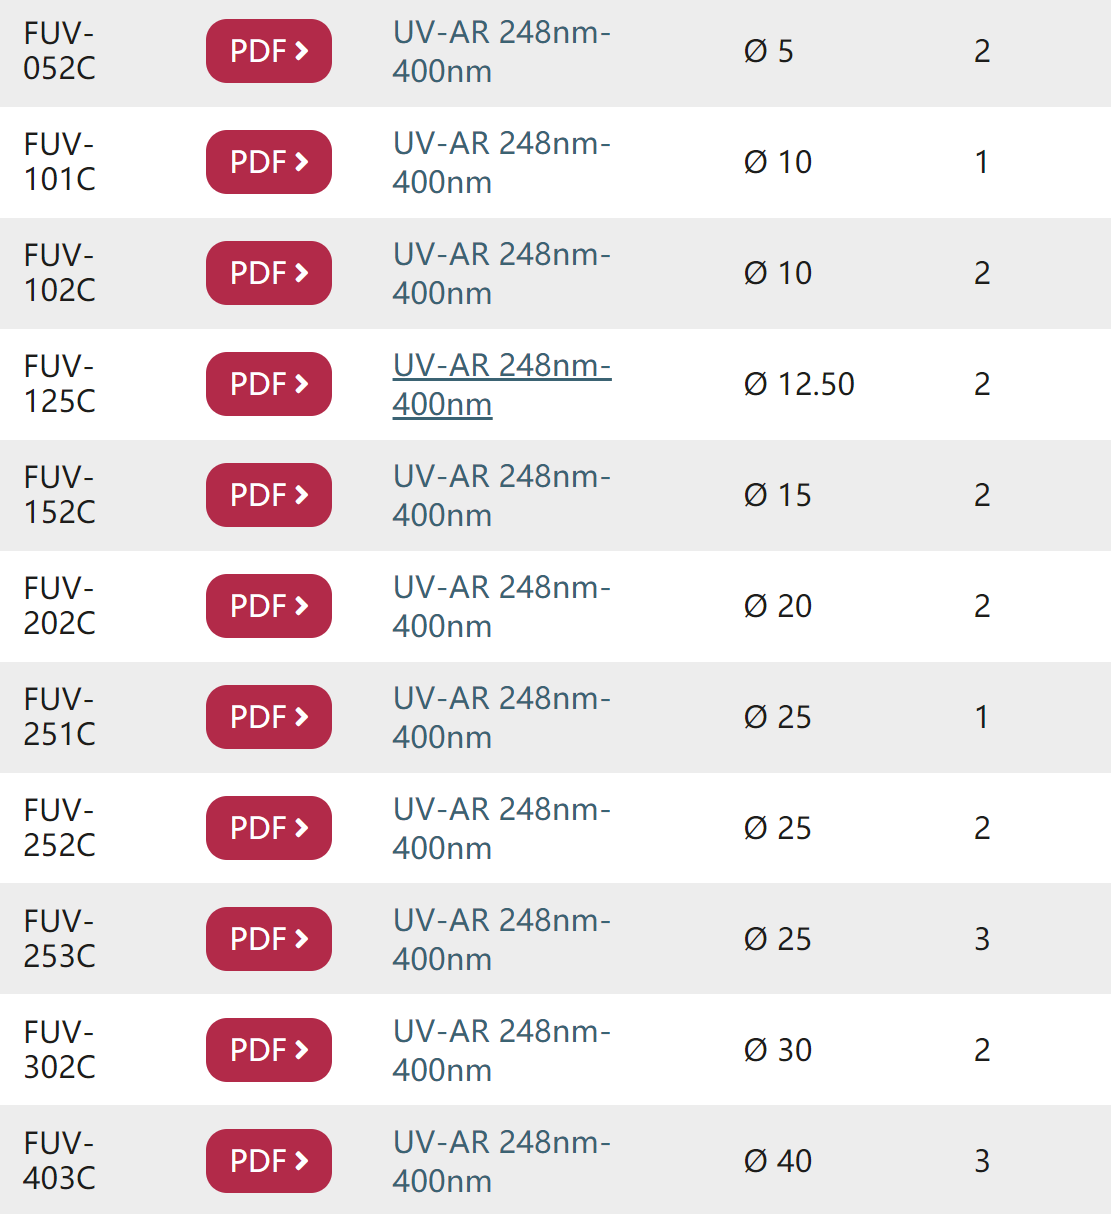1111x1214 pixels.
Task: Open the PDF for FUV-253C
Action: point(269,939)
